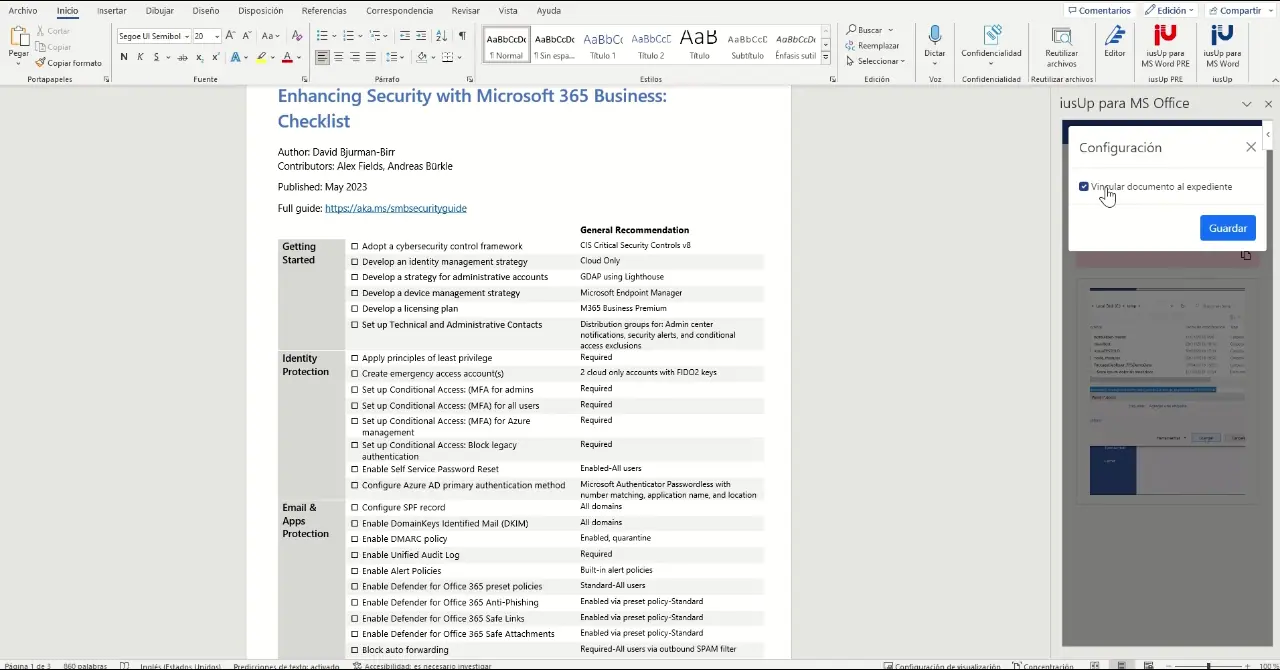Open the font name dropdown
Screen dimensions: 1280x670
(187, 36)
